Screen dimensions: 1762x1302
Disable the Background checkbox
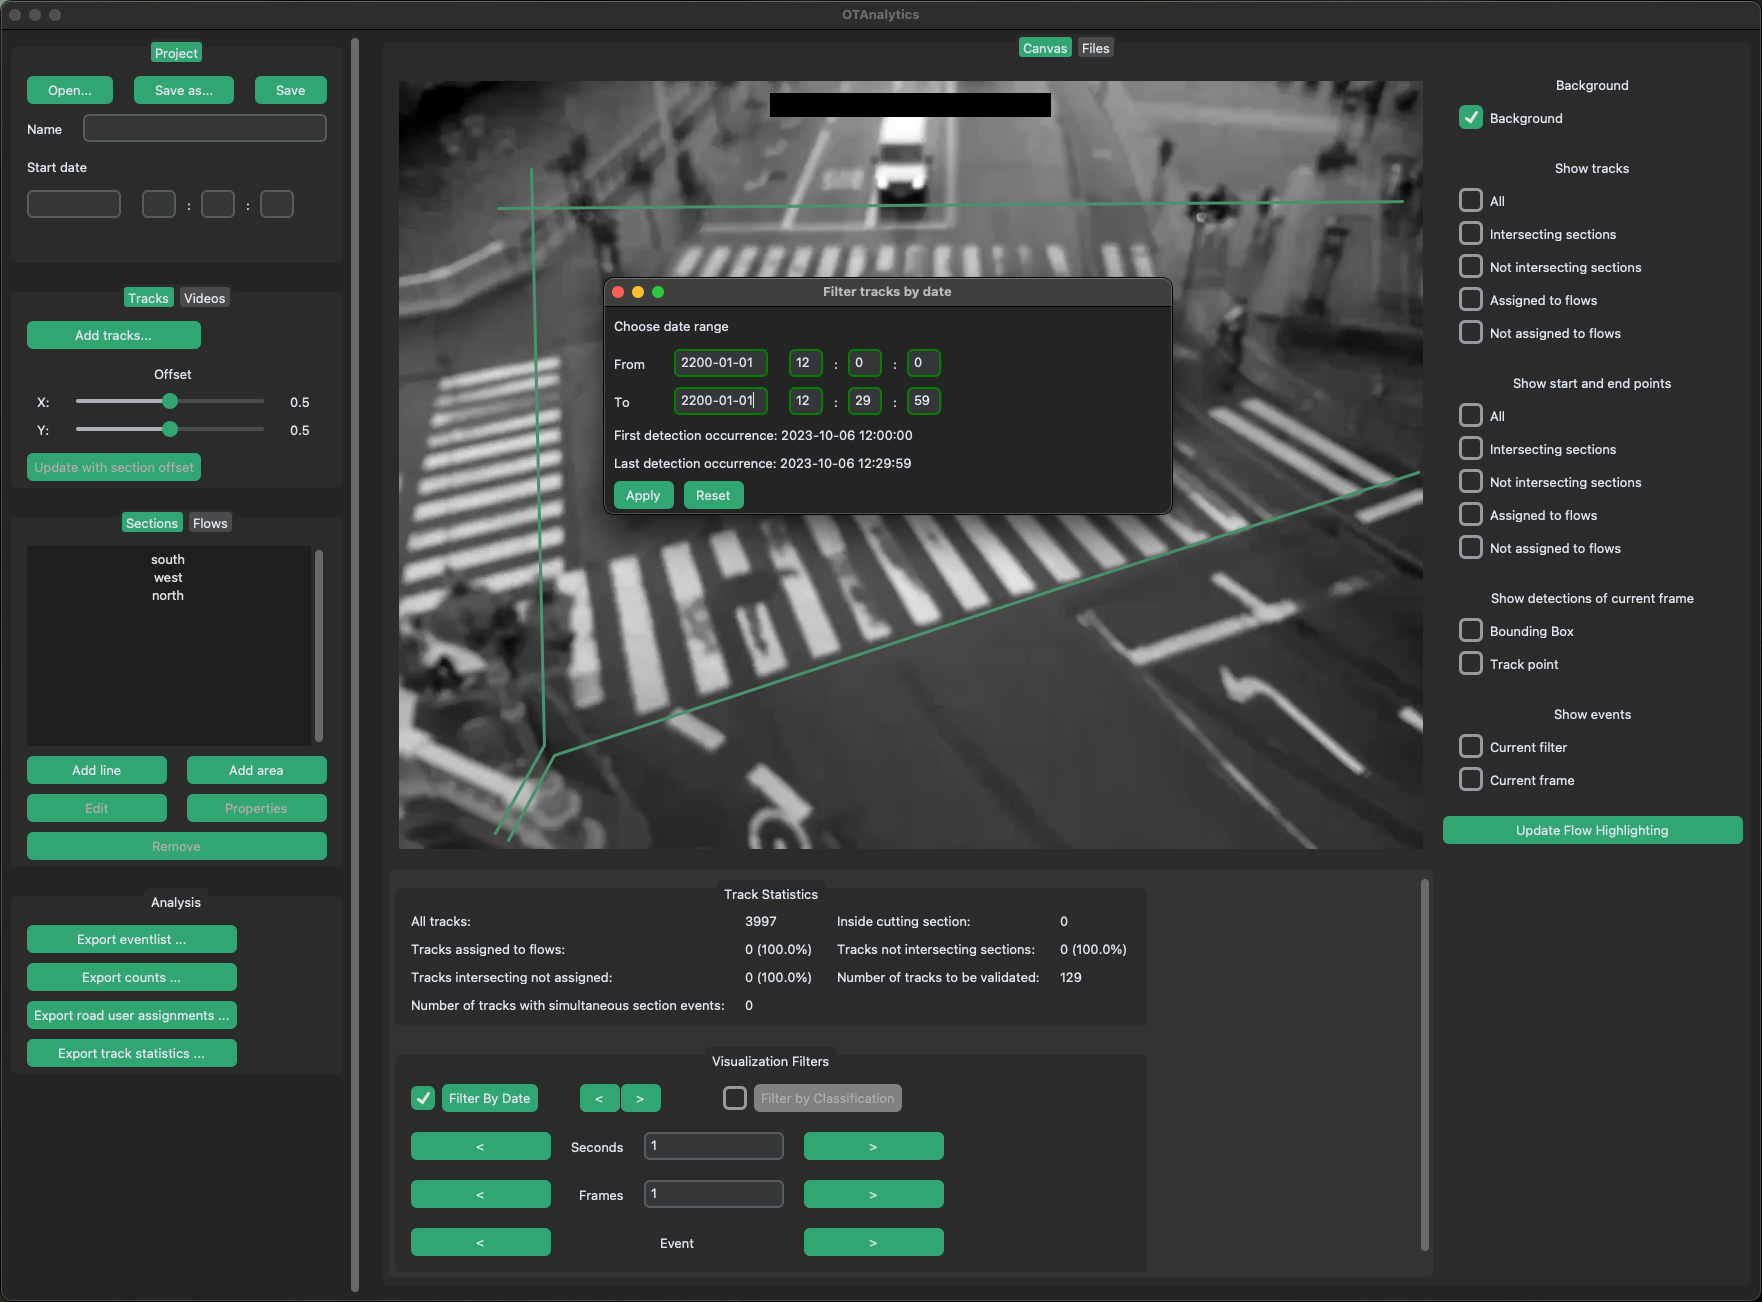[1470, 117]
